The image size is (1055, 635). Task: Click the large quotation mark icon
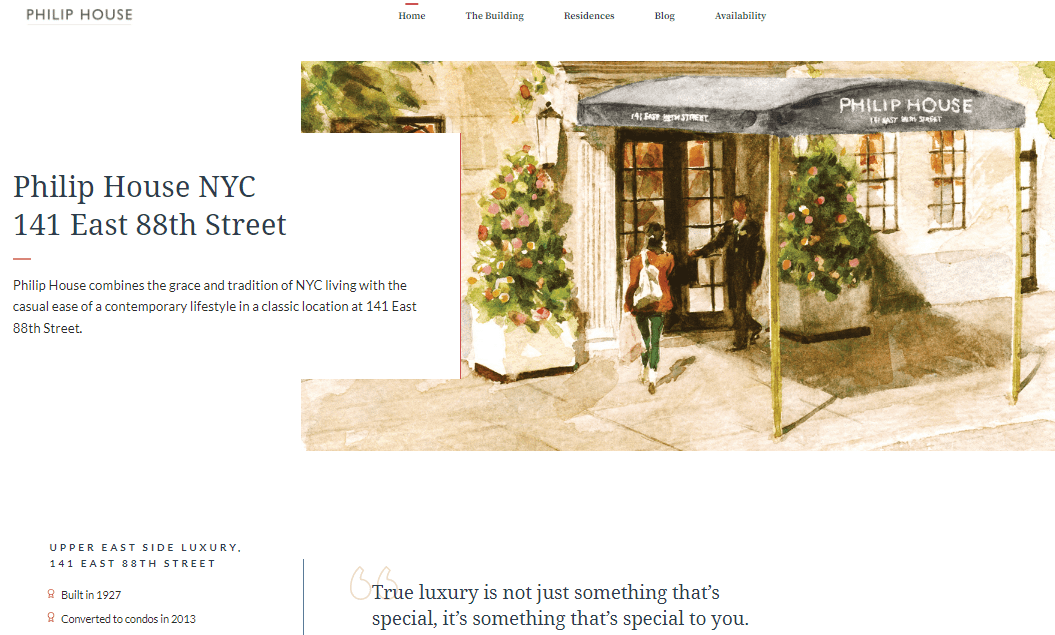(x=372, y=583)
